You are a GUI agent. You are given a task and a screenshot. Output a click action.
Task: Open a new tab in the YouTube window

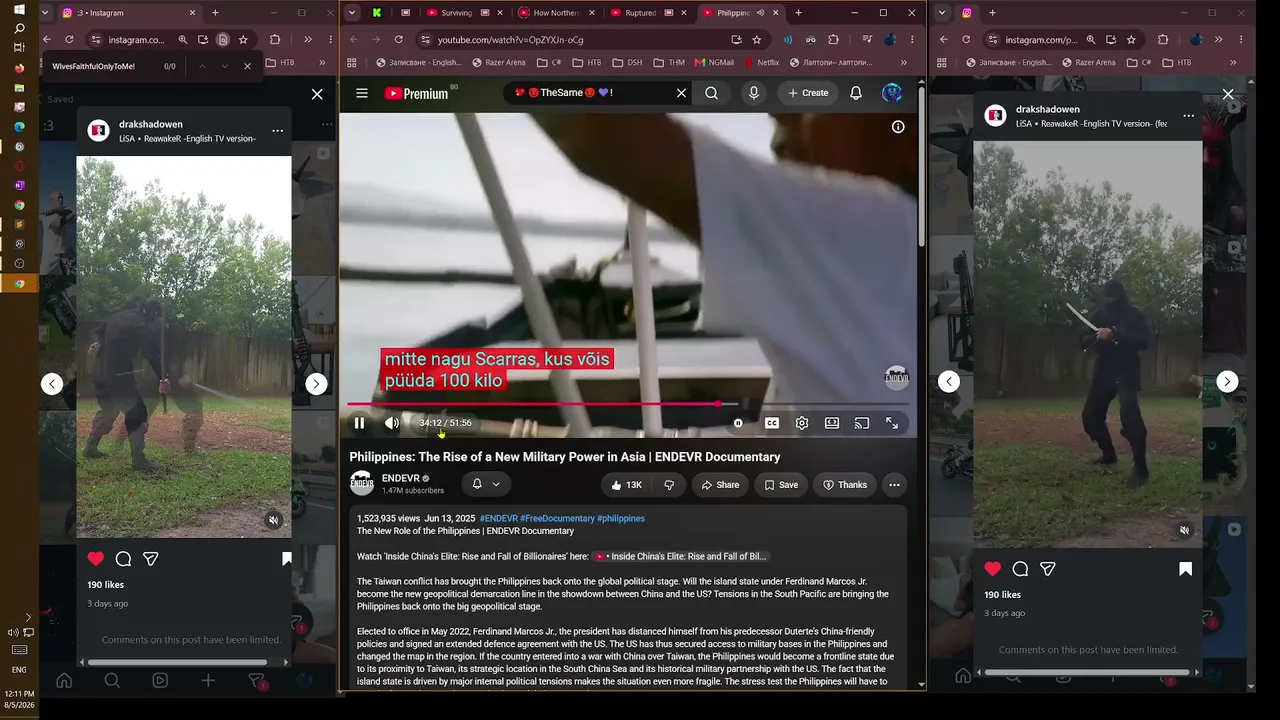click(798, 13)
